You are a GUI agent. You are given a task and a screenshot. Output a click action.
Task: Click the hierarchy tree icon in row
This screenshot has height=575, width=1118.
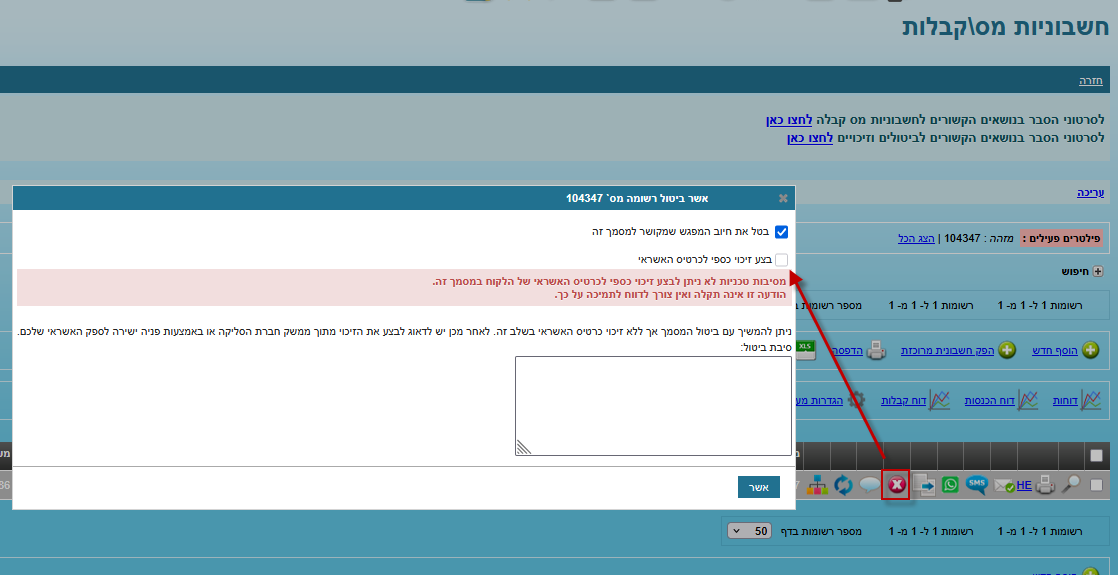tap(817, 485)
